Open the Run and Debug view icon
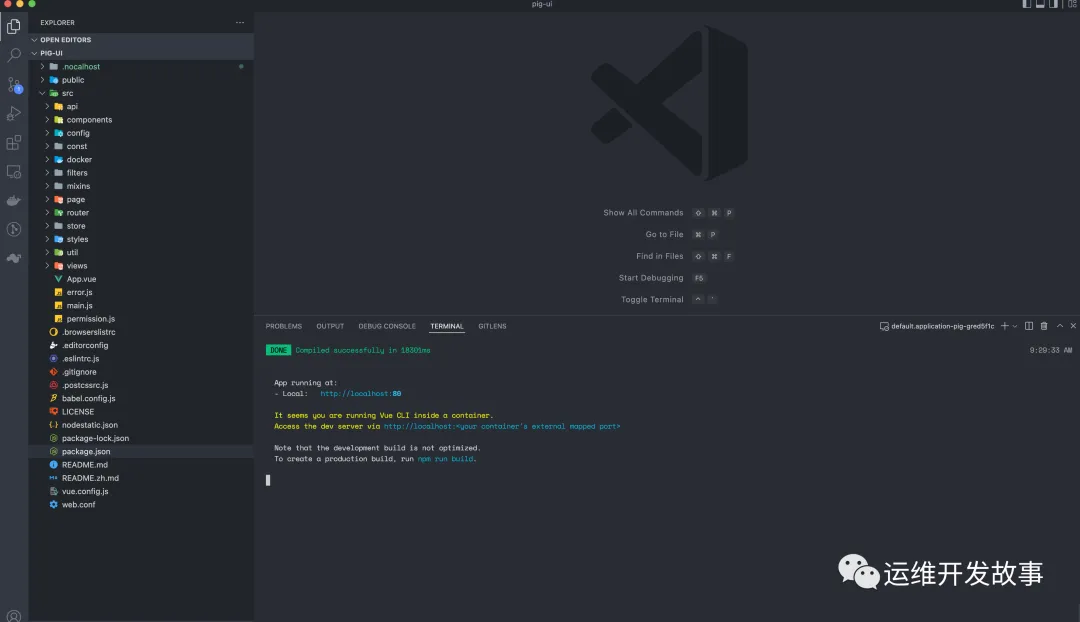 click(14, 114)
